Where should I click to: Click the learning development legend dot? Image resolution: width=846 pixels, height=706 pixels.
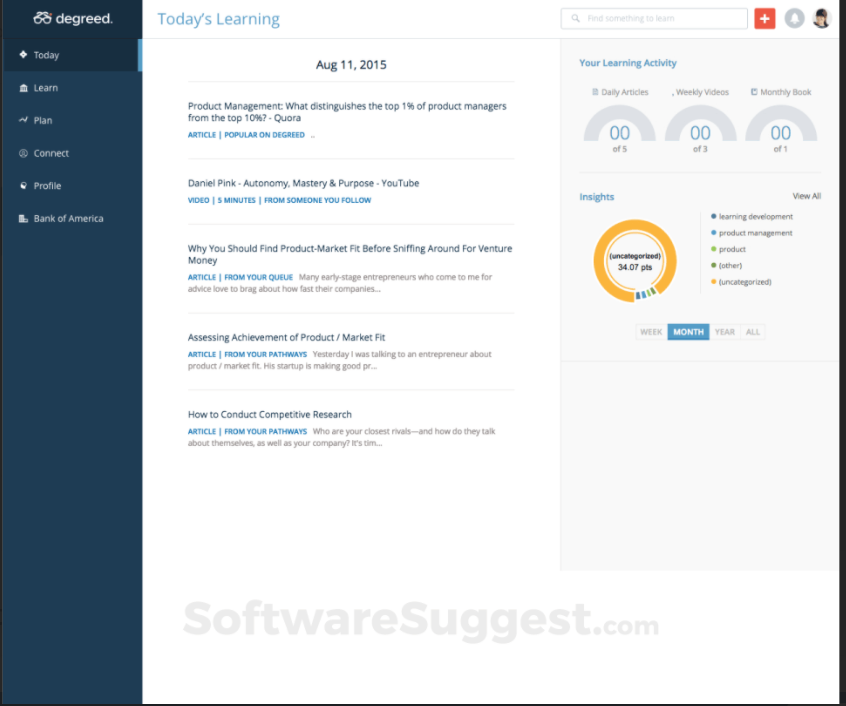(713, 216)
